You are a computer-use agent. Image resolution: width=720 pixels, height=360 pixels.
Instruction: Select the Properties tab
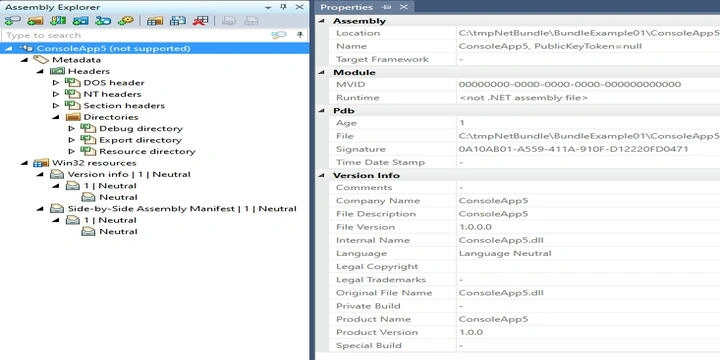[x=347, y=7]
